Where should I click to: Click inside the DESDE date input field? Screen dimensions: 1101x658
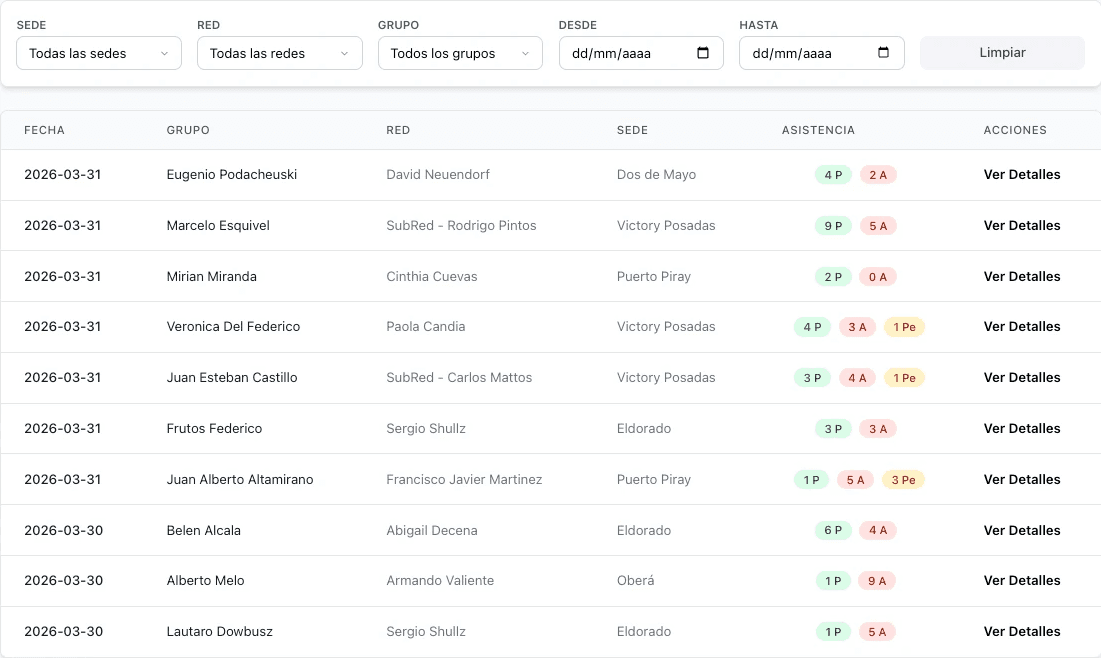tap(630, 52)
